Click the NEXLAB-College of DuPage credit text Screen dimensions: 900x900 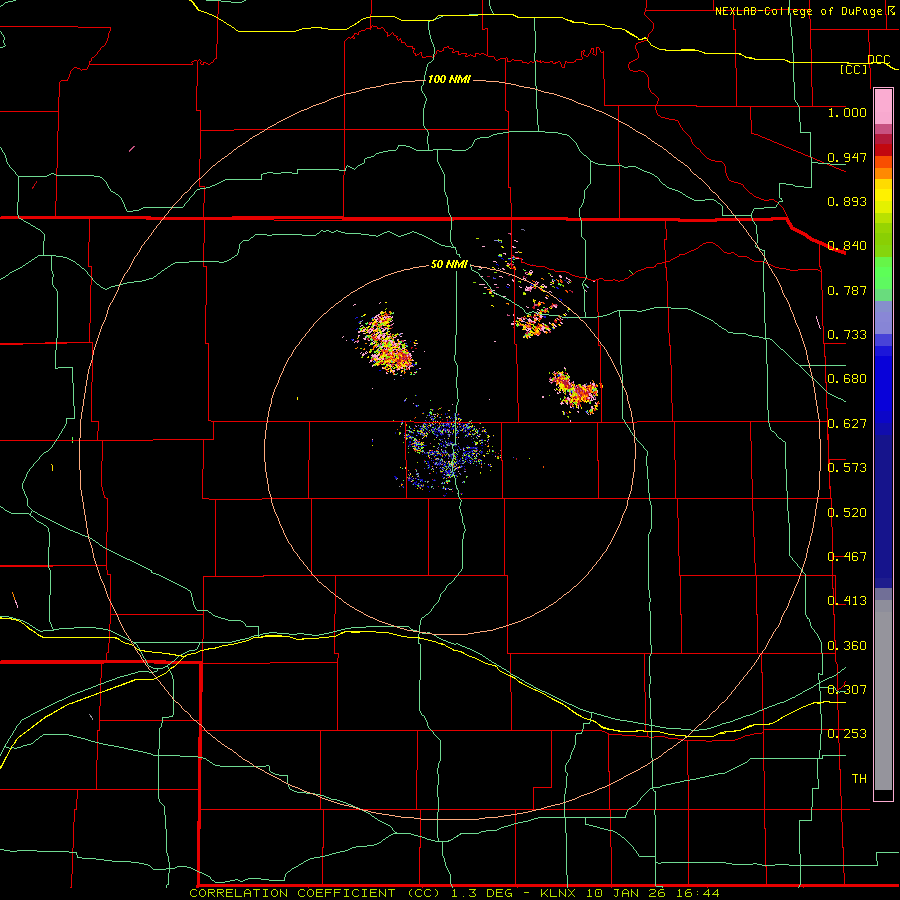(799, 11)
